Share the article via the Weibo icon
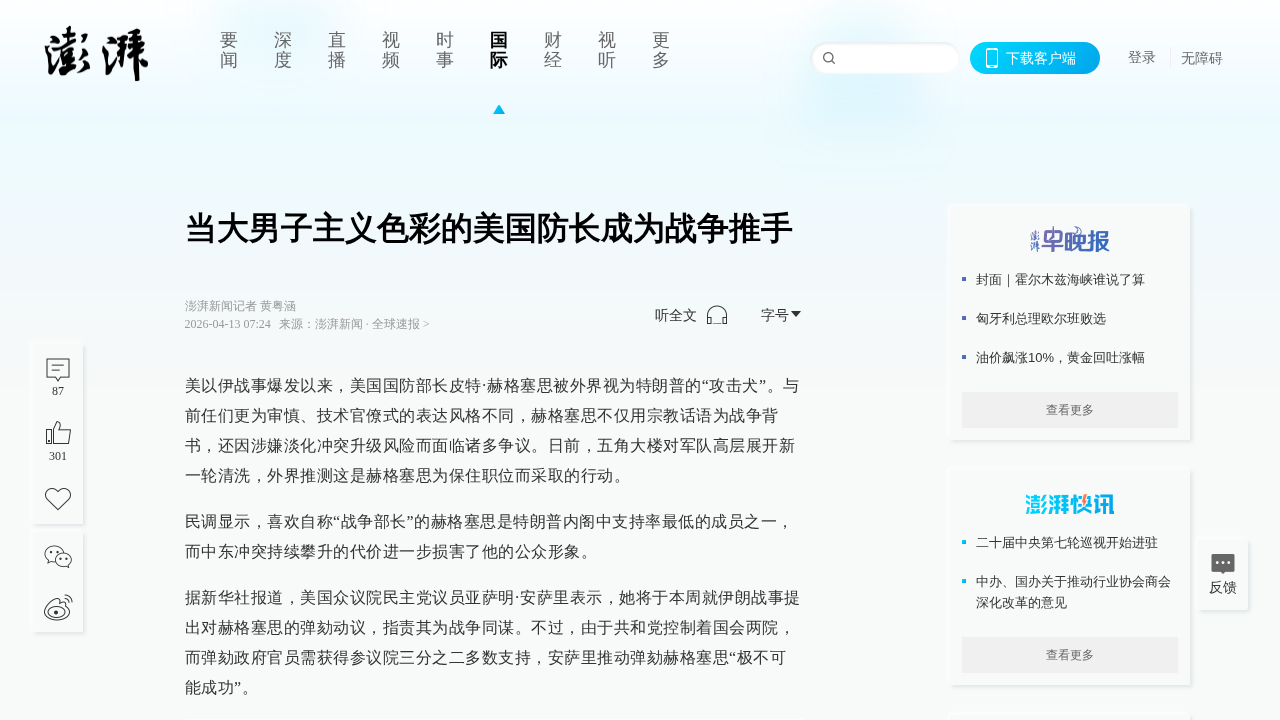 click(58, 607)
